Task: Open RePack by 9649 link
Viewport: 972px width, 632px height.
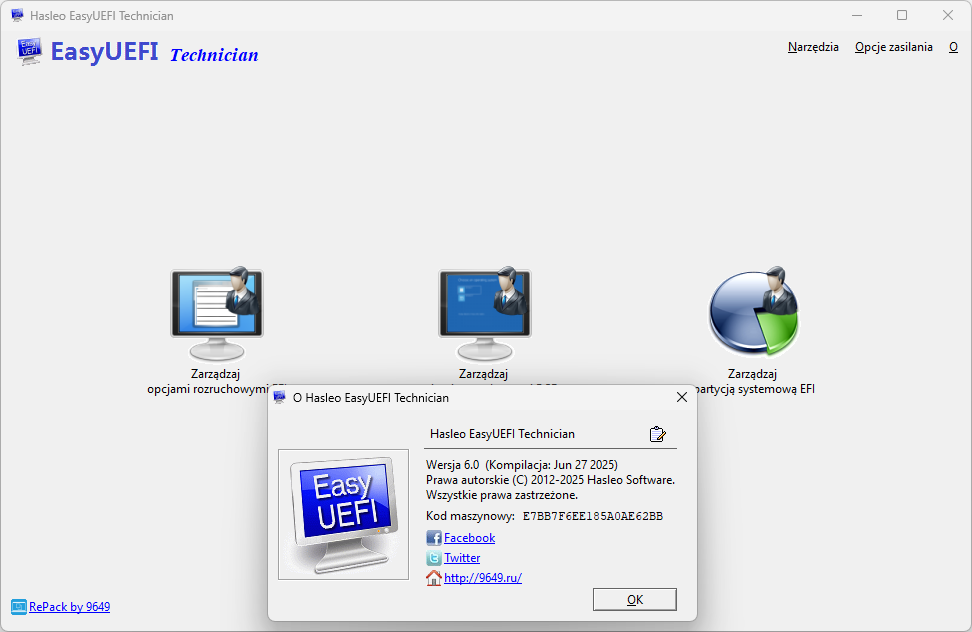Action: (69, 607)
